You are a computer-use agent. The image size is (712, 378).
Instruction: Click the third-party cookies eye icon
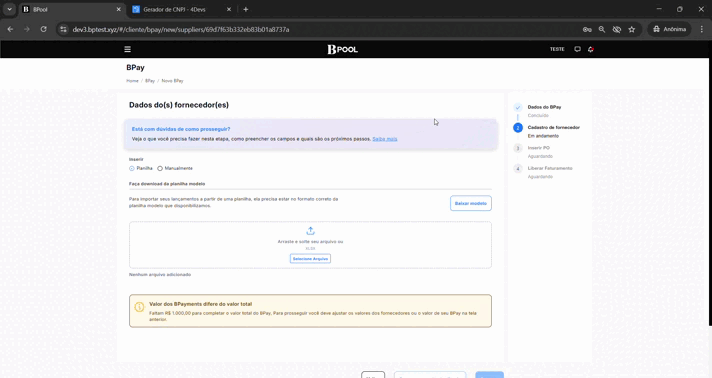point(617,29)
